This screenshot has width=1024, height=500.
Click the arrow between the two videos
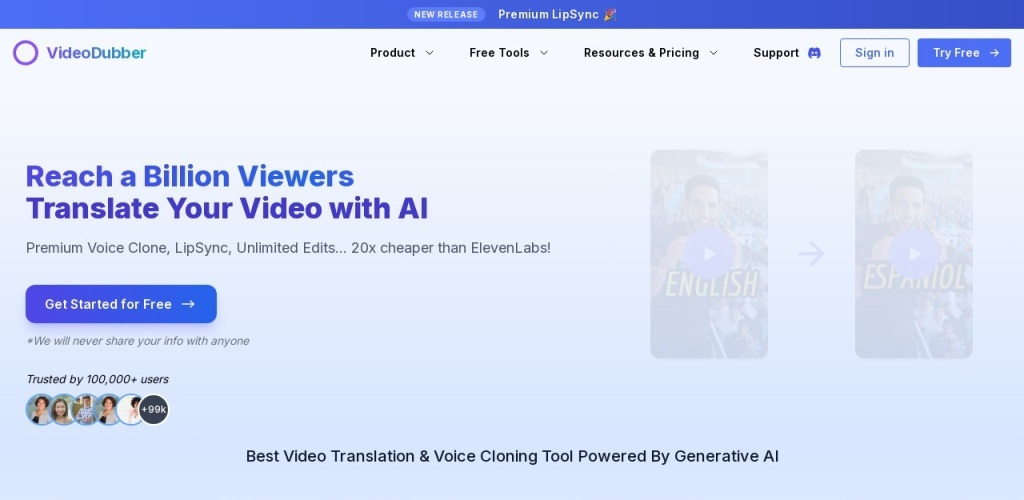pos(811,254)
